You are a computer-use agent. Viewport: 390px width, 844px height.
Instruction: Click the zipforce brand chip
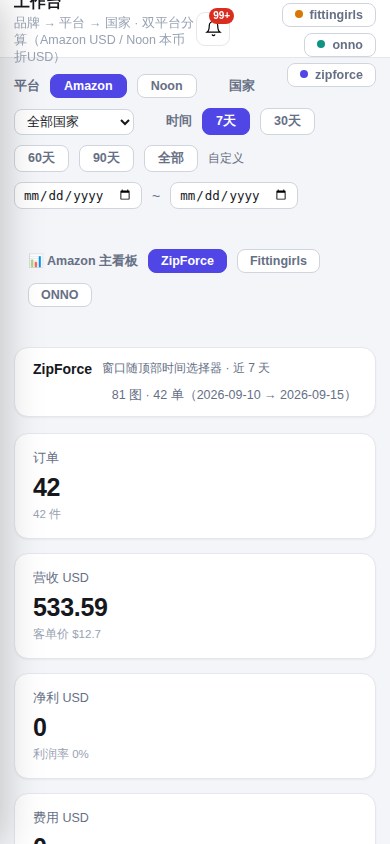(x=331, y=75)
